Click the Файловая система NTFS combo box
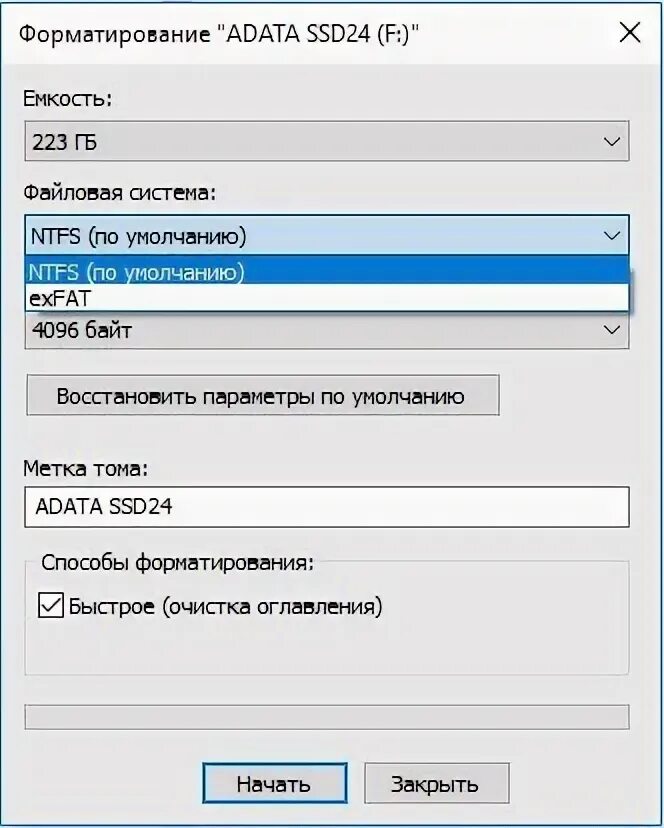This screenshot has height=828, width=664. (326, 235)
